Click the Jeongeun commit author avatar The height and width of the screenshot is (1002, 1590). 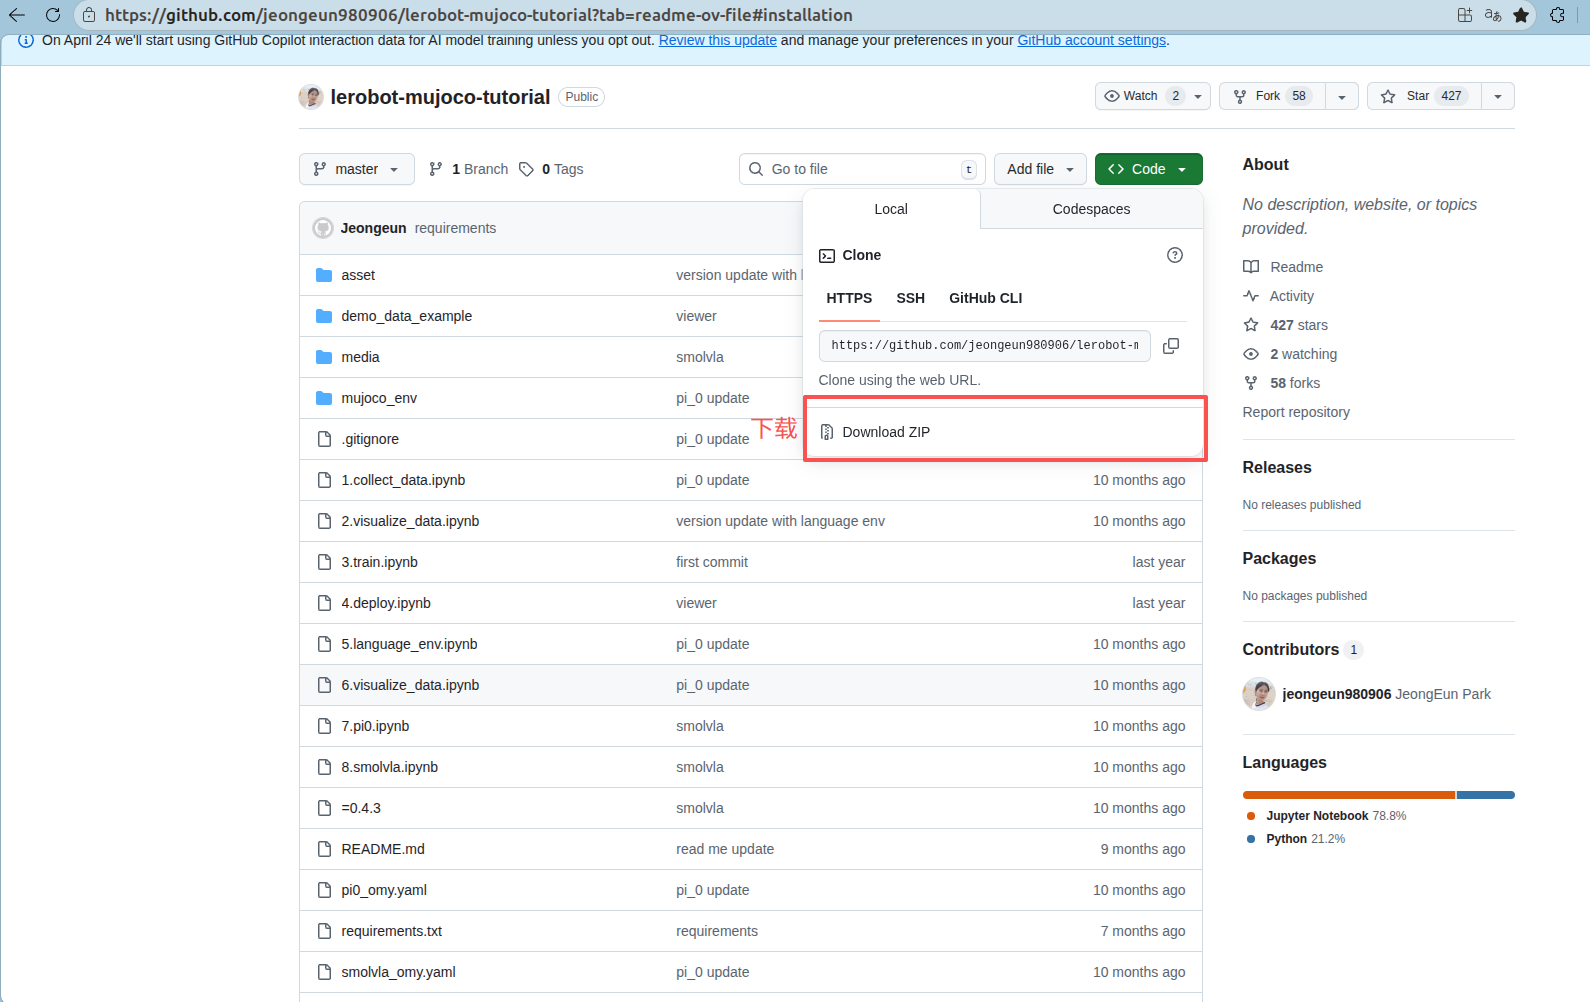coord(323,228)
